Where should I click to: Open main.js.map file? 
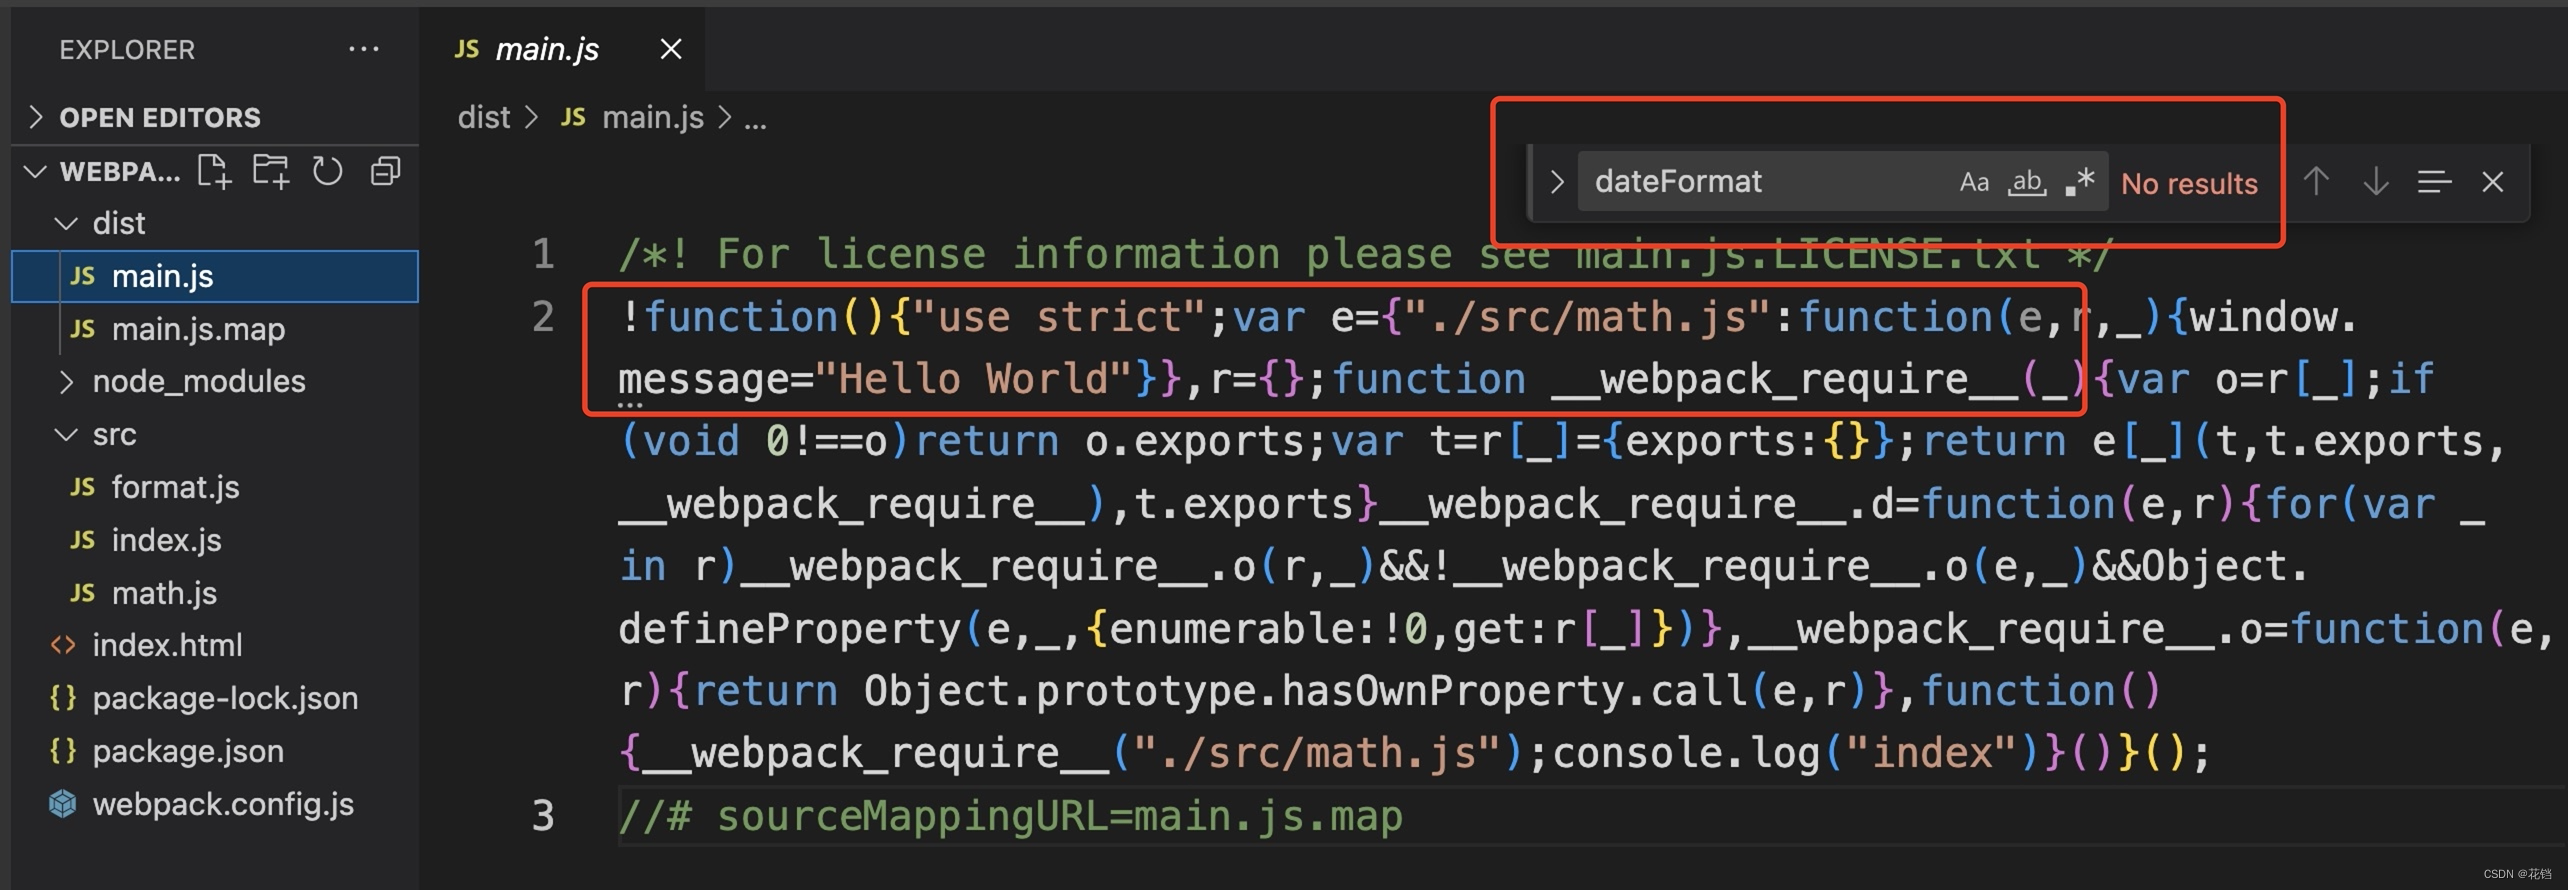point(214,329)
